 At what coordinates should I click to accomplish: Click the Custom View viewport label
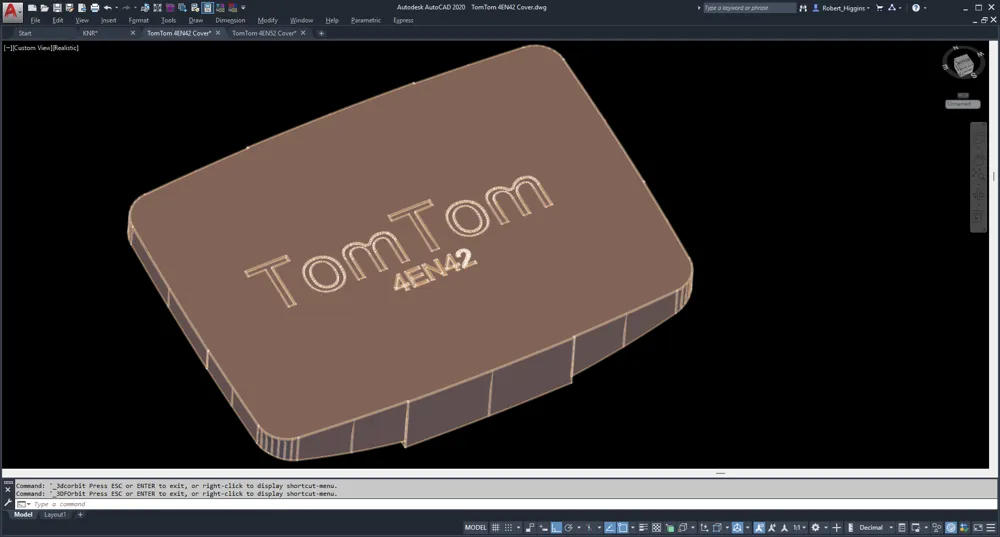(31, 48)
